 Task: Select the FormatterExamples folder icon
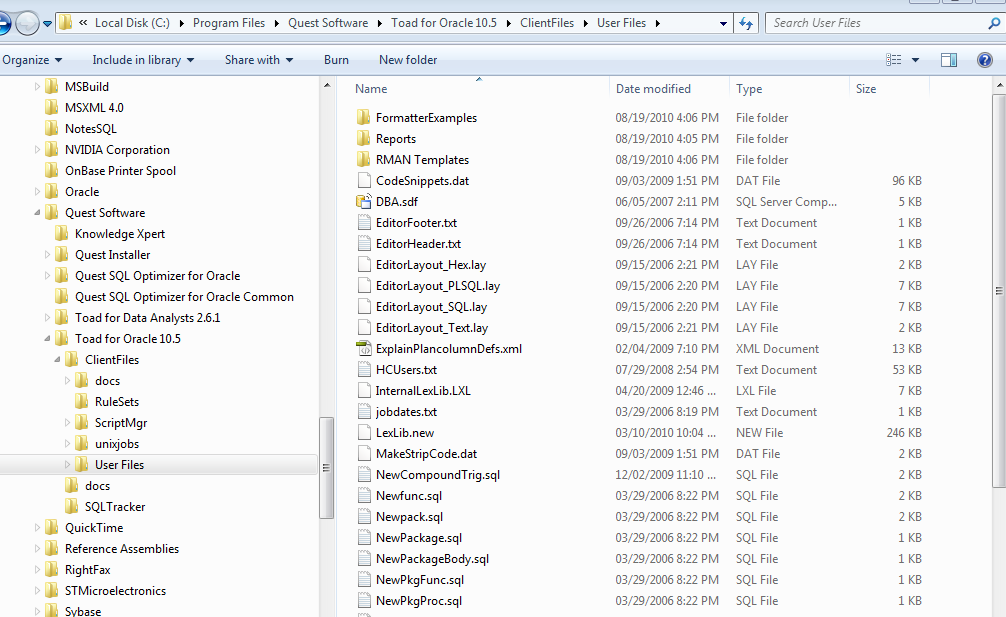click(364, 117)
